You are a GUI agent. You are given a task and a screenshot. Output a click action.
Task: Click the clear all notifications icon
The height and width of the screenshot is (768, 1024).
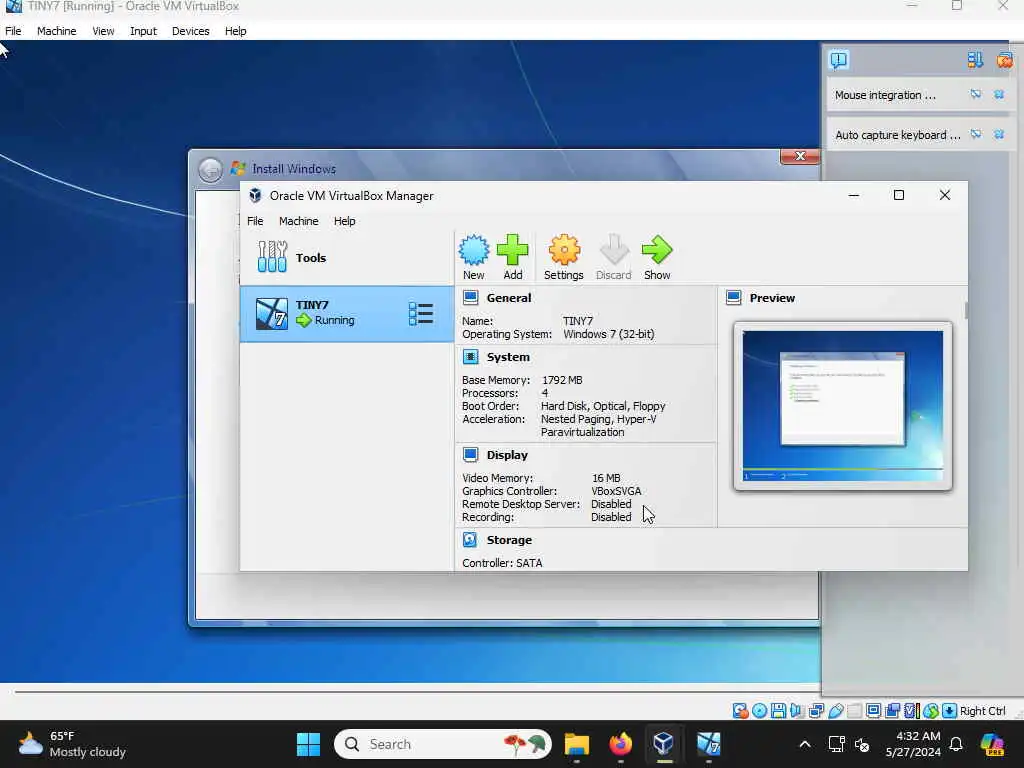point(1004,60)
